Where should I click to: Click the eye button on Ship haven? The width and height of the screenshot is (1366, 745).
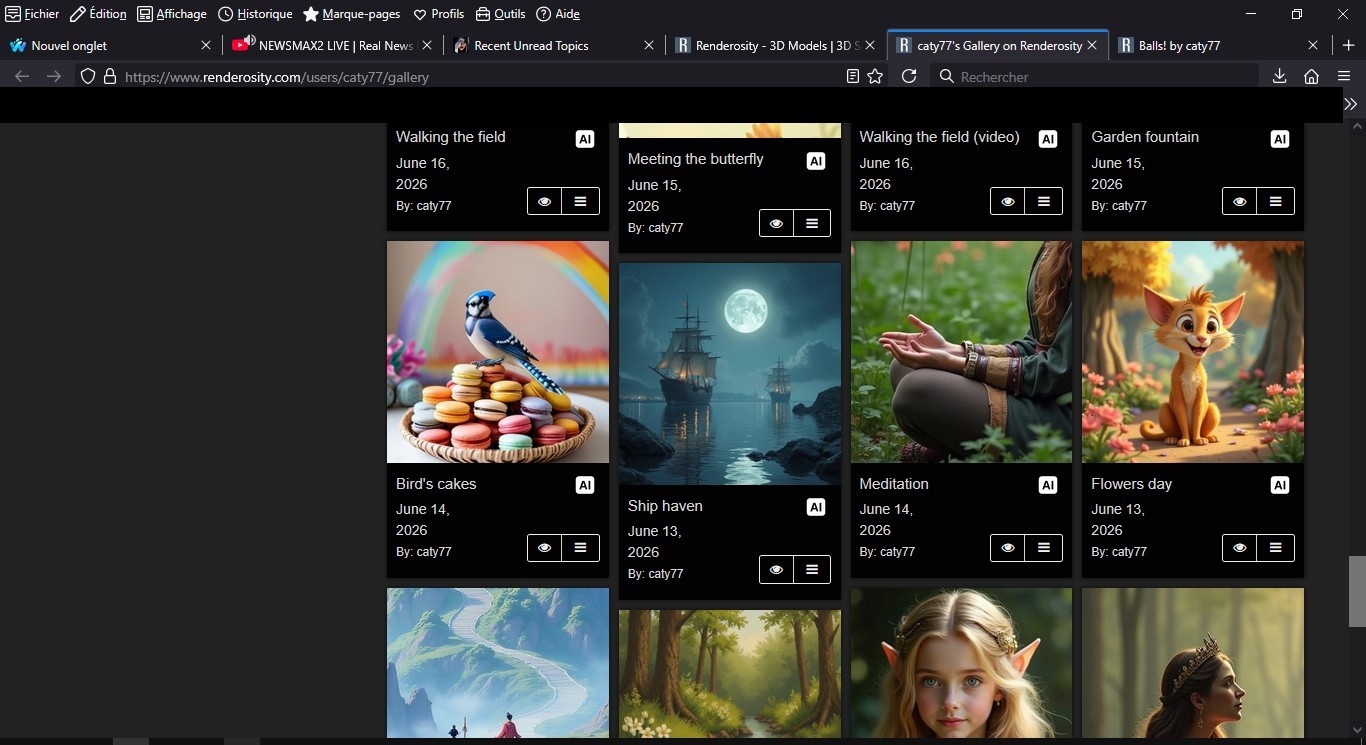point(777,569)
